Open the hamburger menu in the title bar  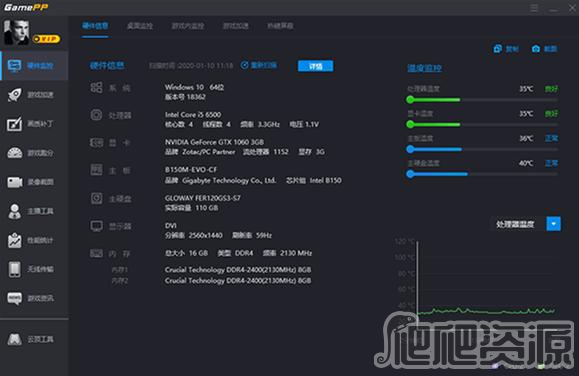534,8
